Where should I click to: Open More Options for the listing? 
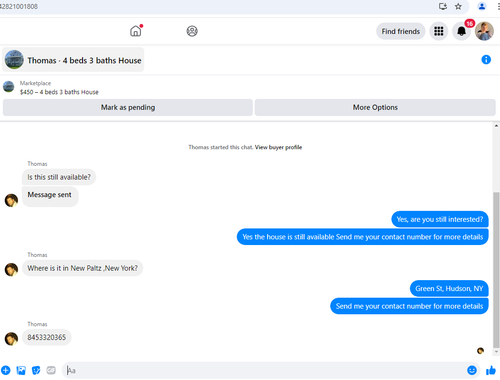point(375,107)
